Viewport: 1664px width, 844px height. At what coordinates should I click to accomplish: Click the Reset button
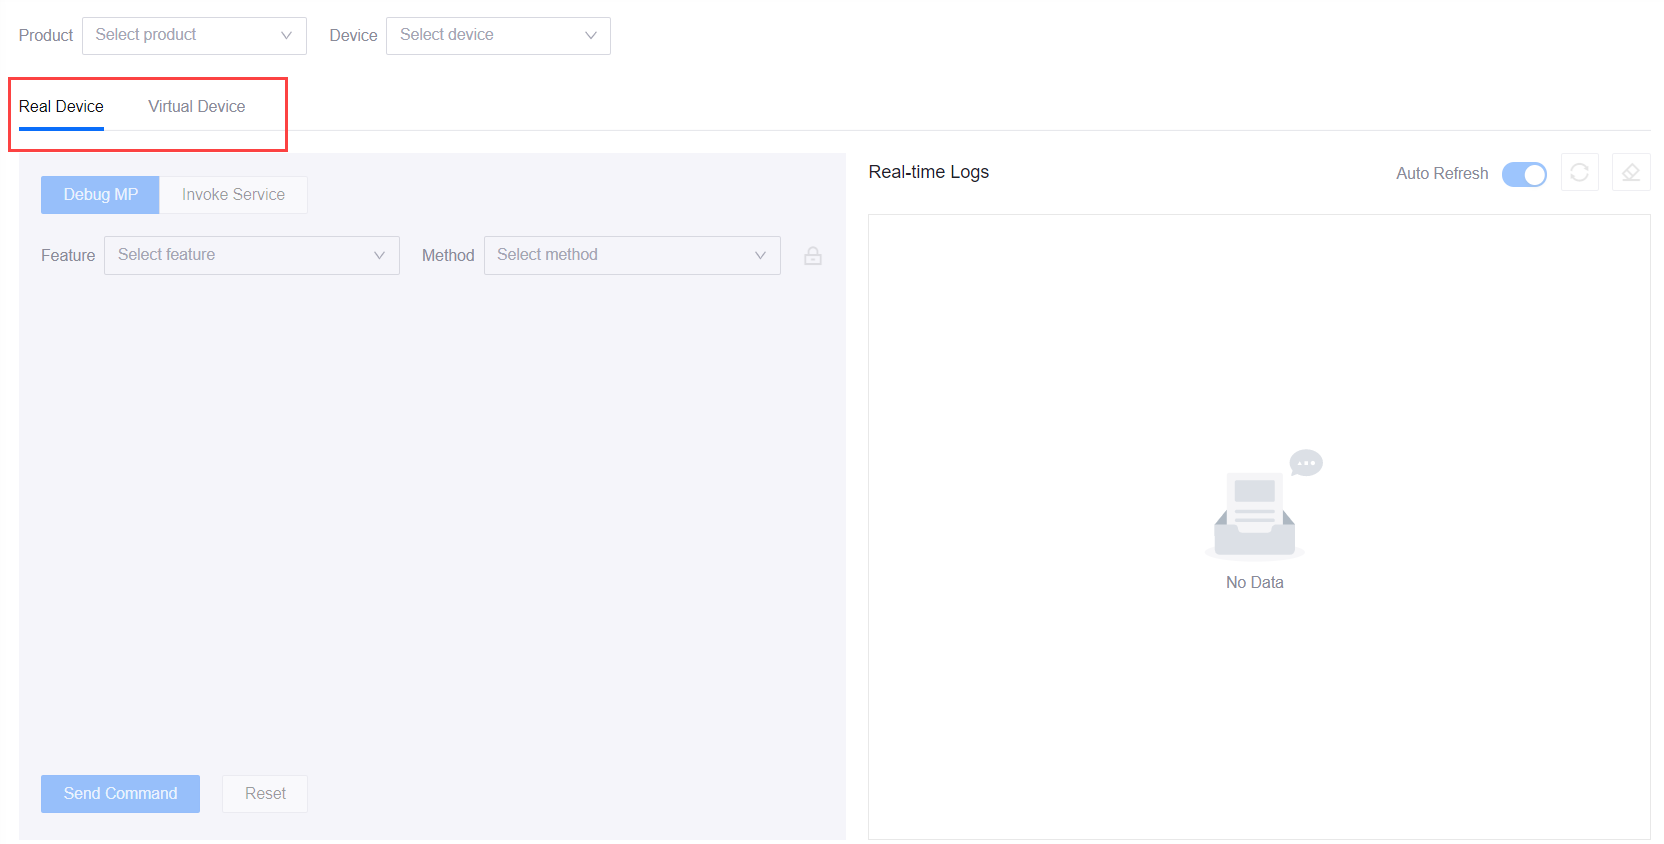coord(265,793)
